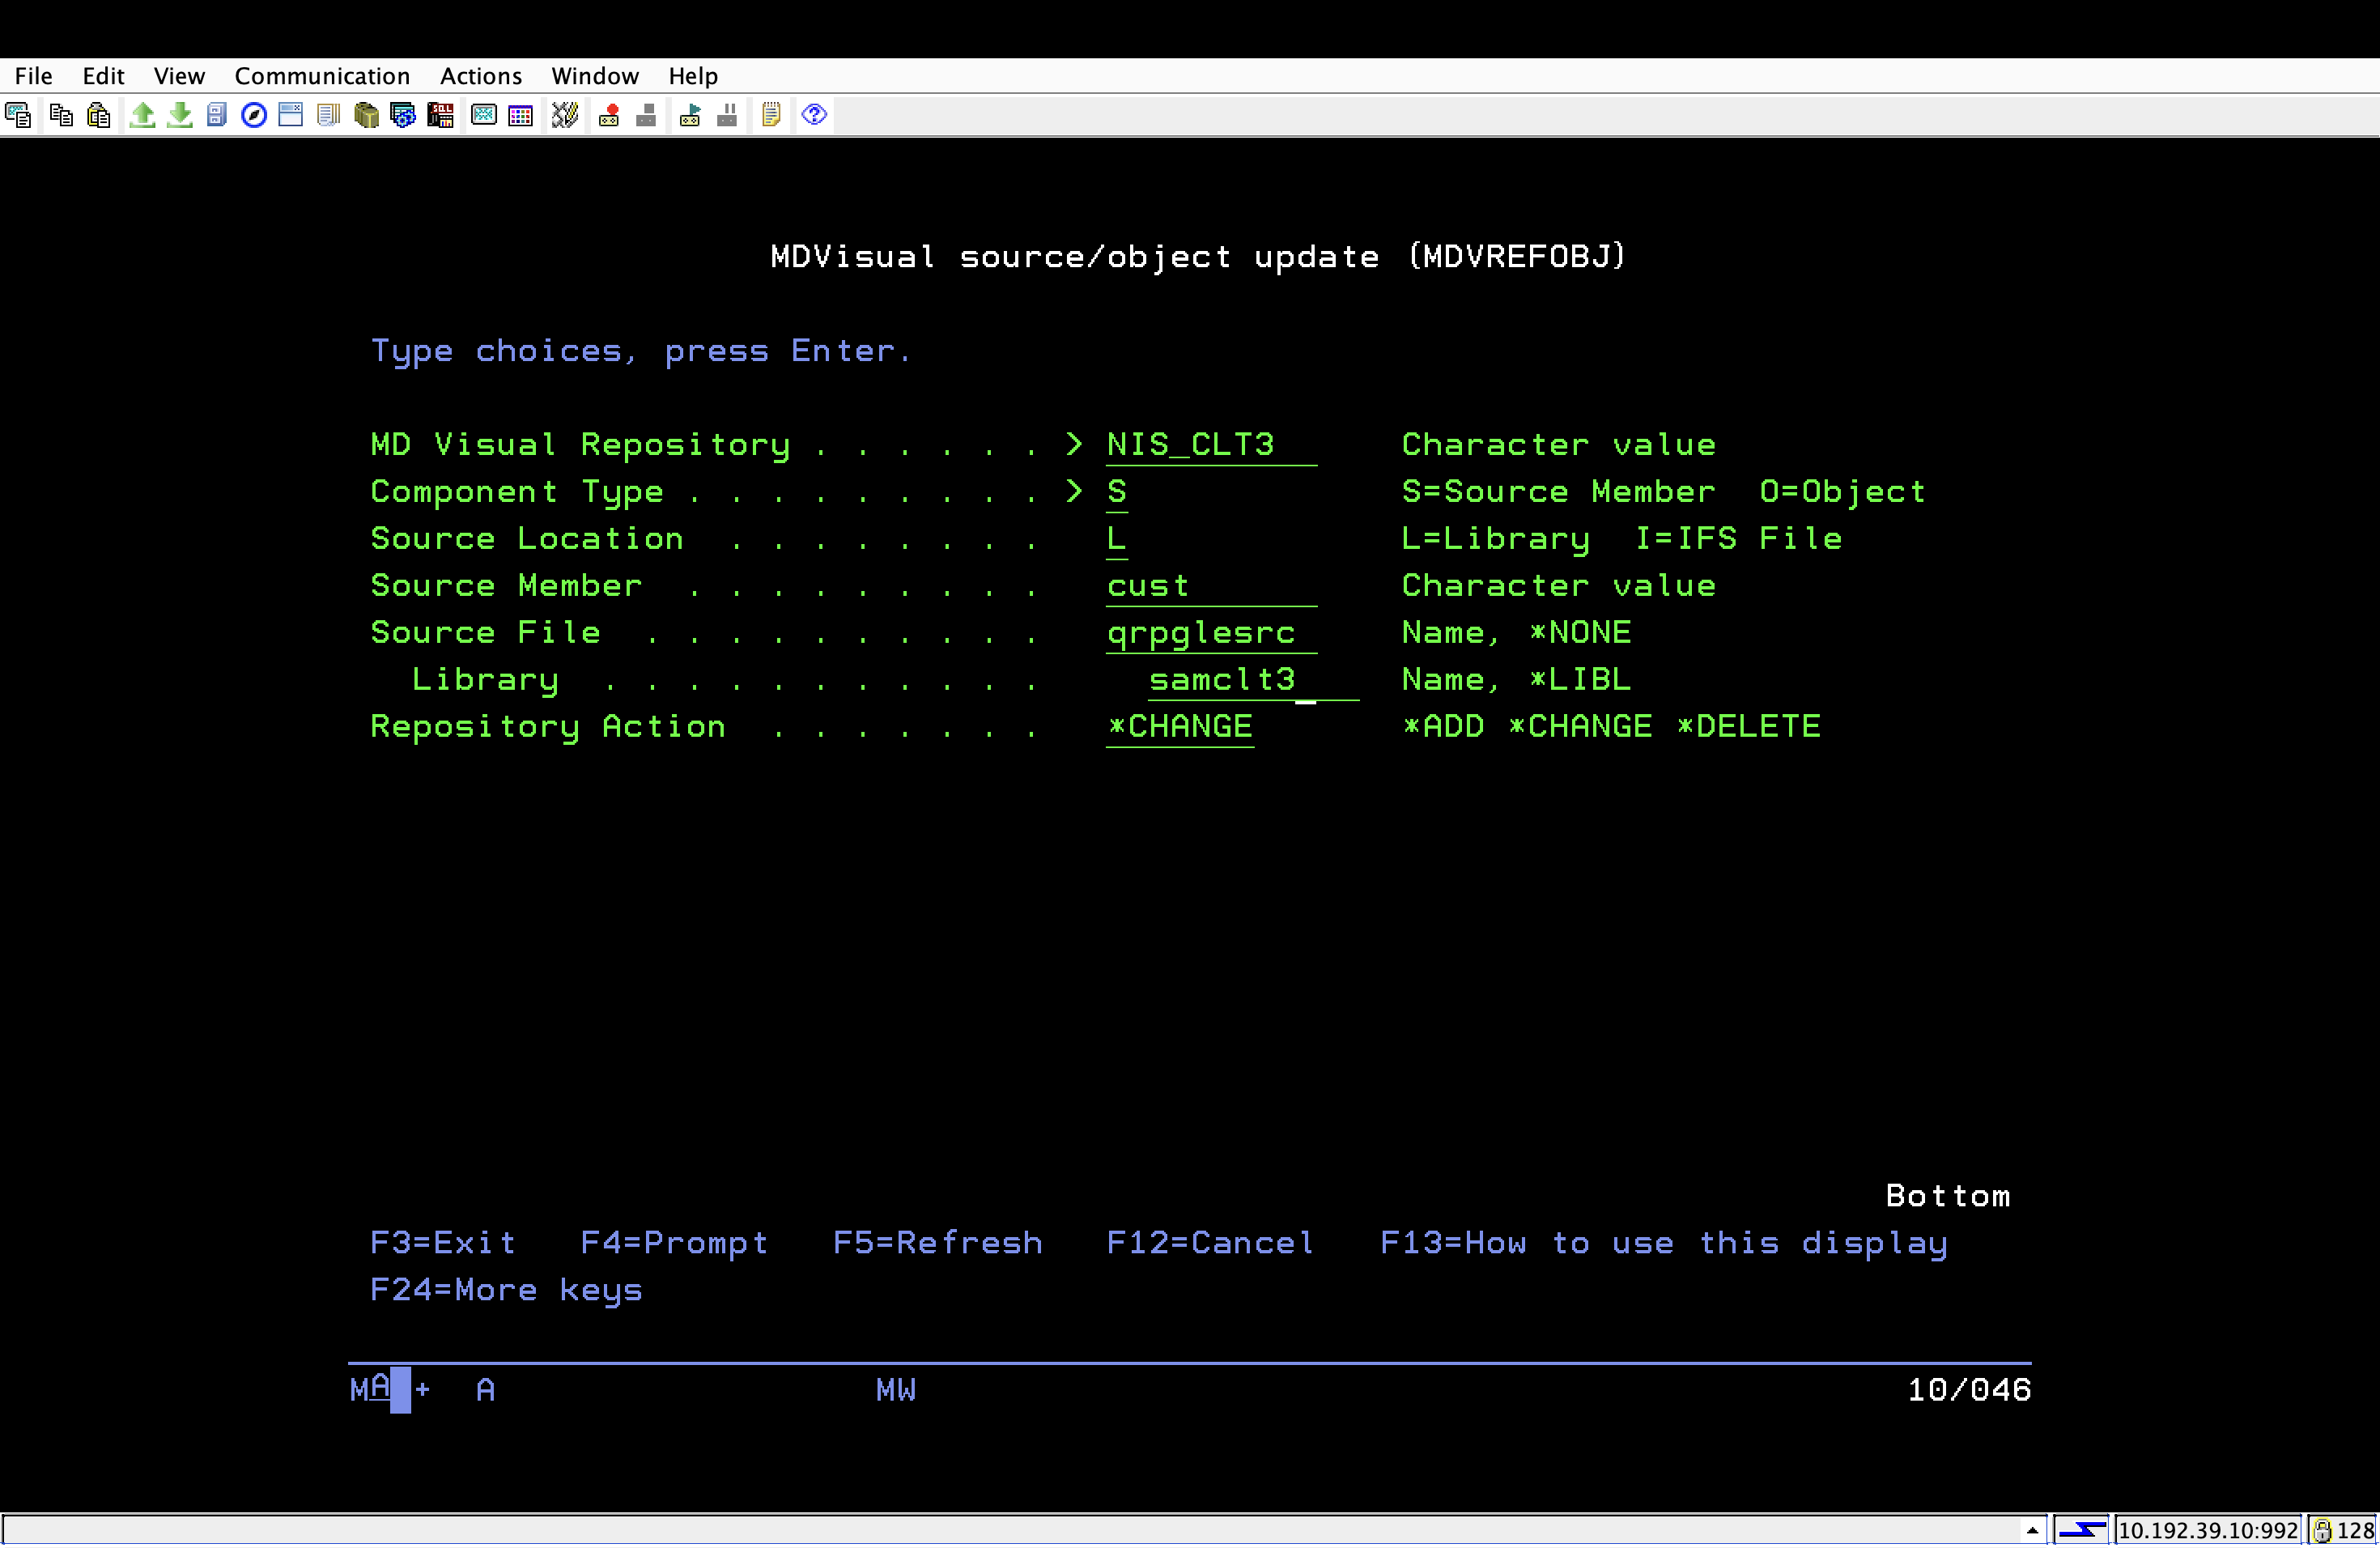Viewport: 2380px width, 1548px height.
Task: Click the olive jerrycan toolbar icon
Action: (366, 115)
